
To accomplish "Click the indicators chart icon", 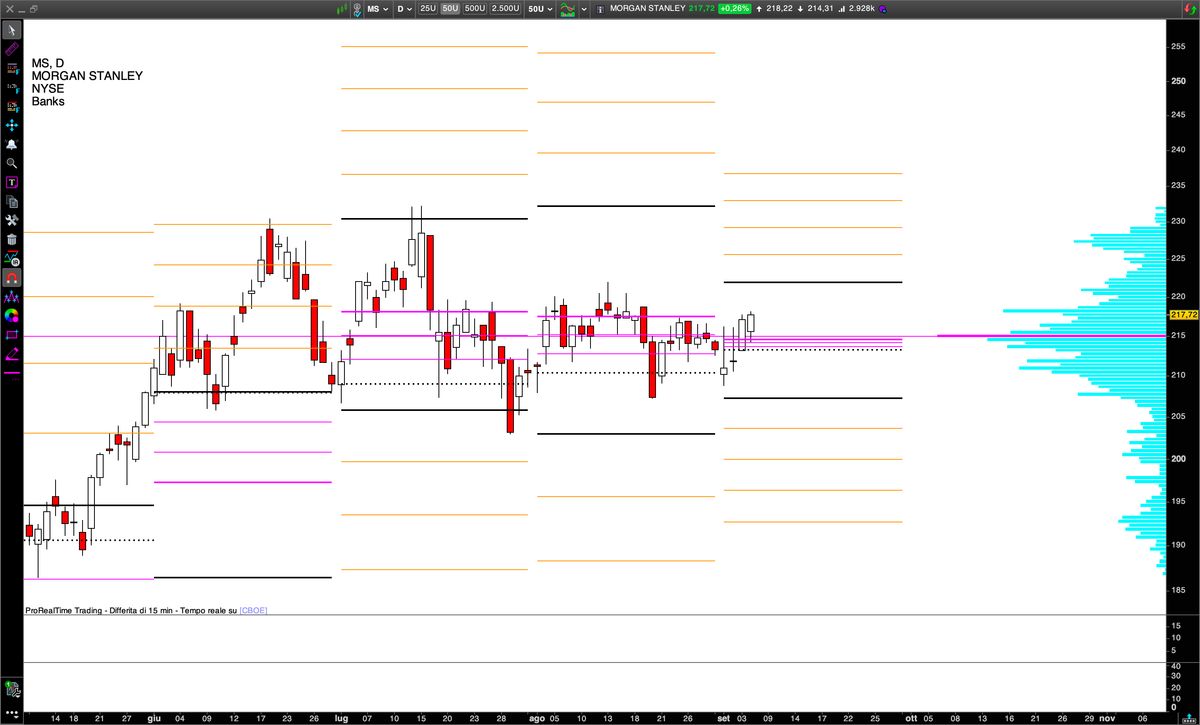I will (567, 8).
